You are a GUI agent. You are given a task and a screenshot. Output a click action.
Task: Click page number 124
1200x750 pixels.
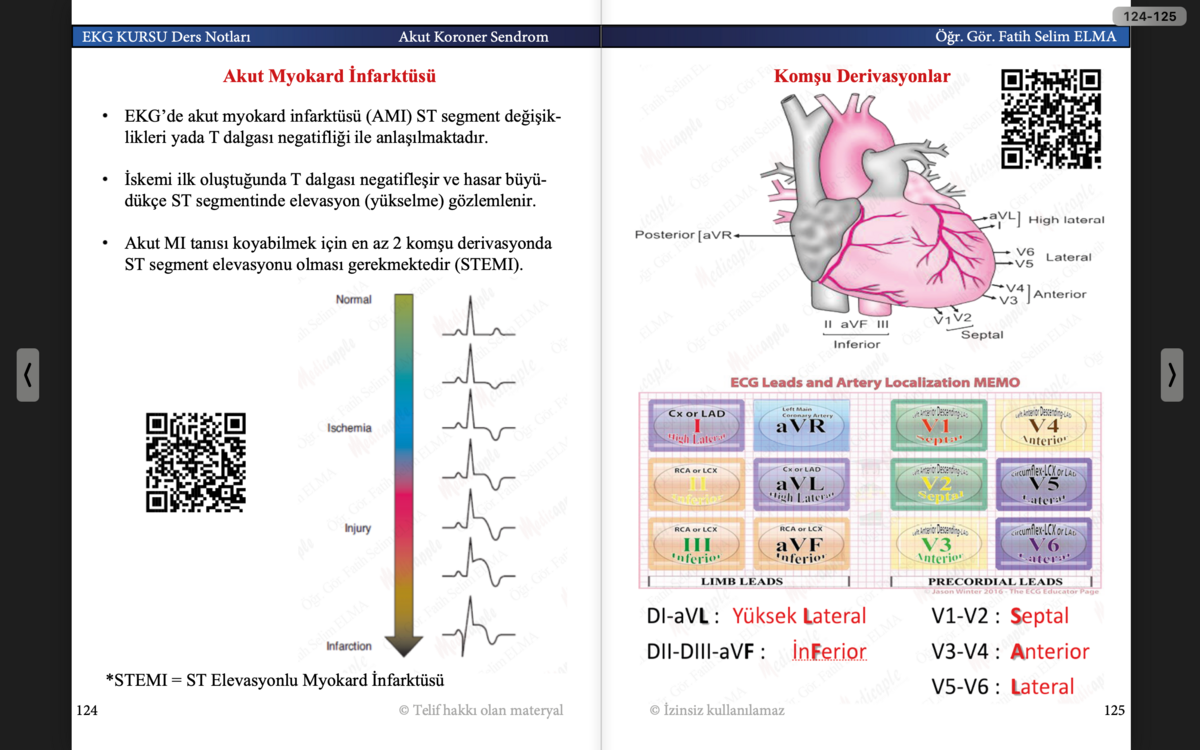[x=87, y=710]
